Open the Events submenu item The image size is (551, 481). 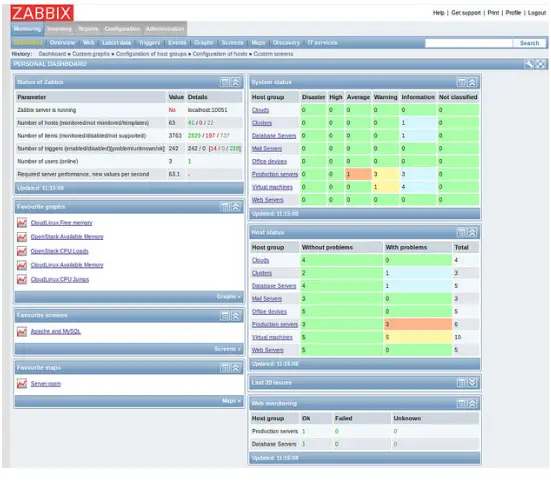click(177, 43)
